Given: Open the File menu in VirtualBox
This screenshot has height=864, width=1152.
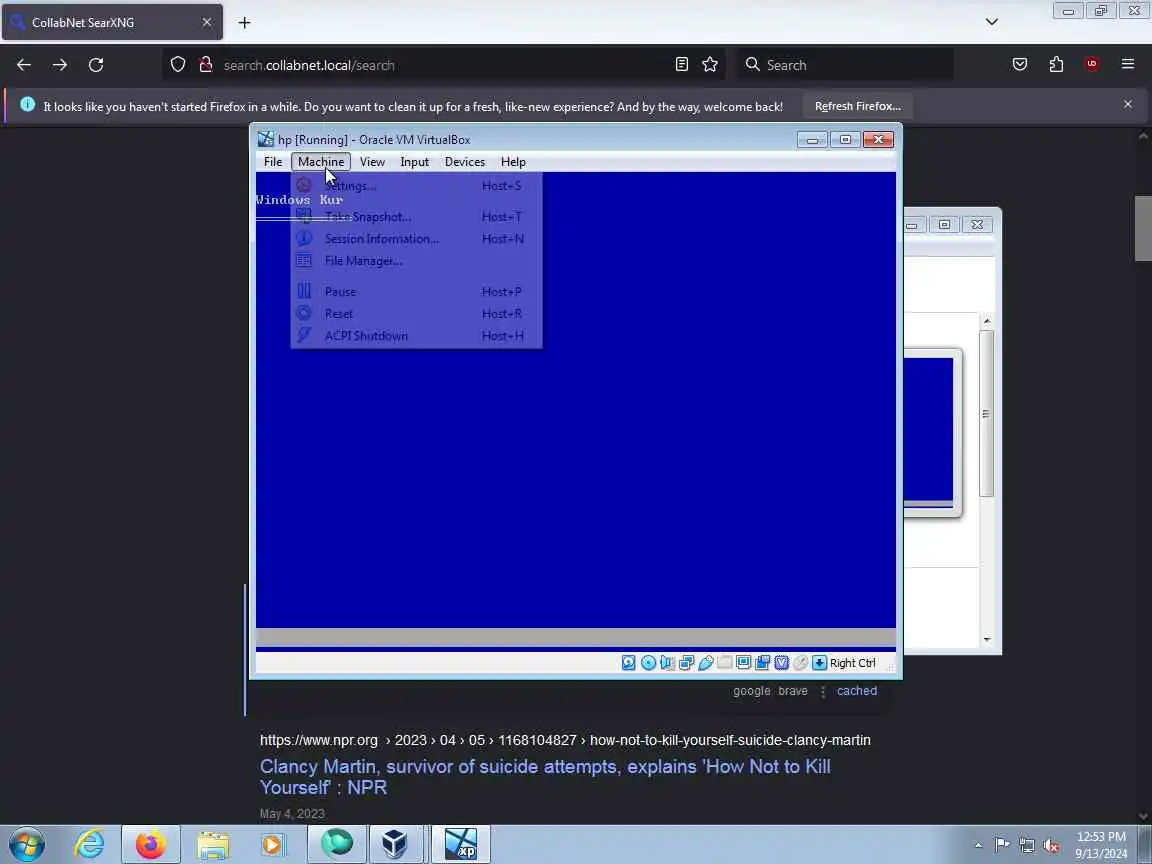Looking at the screenshot, I should [x=273, y=162].
